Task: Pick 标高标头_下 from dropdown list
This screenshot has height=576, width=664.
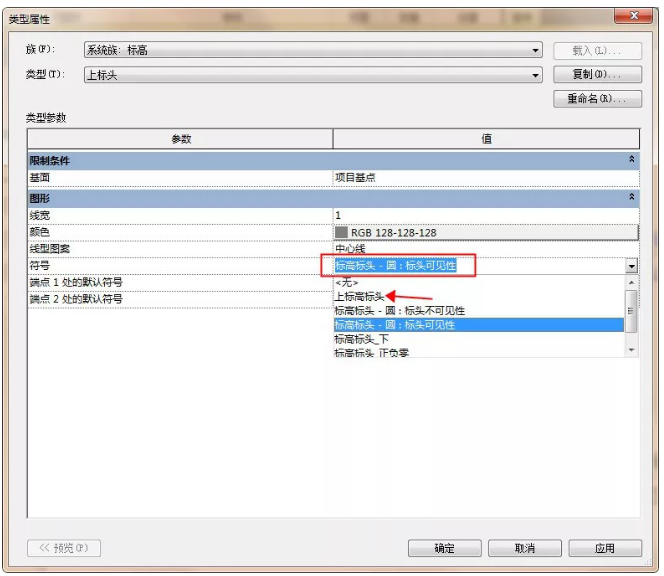Action: [367, 339]
